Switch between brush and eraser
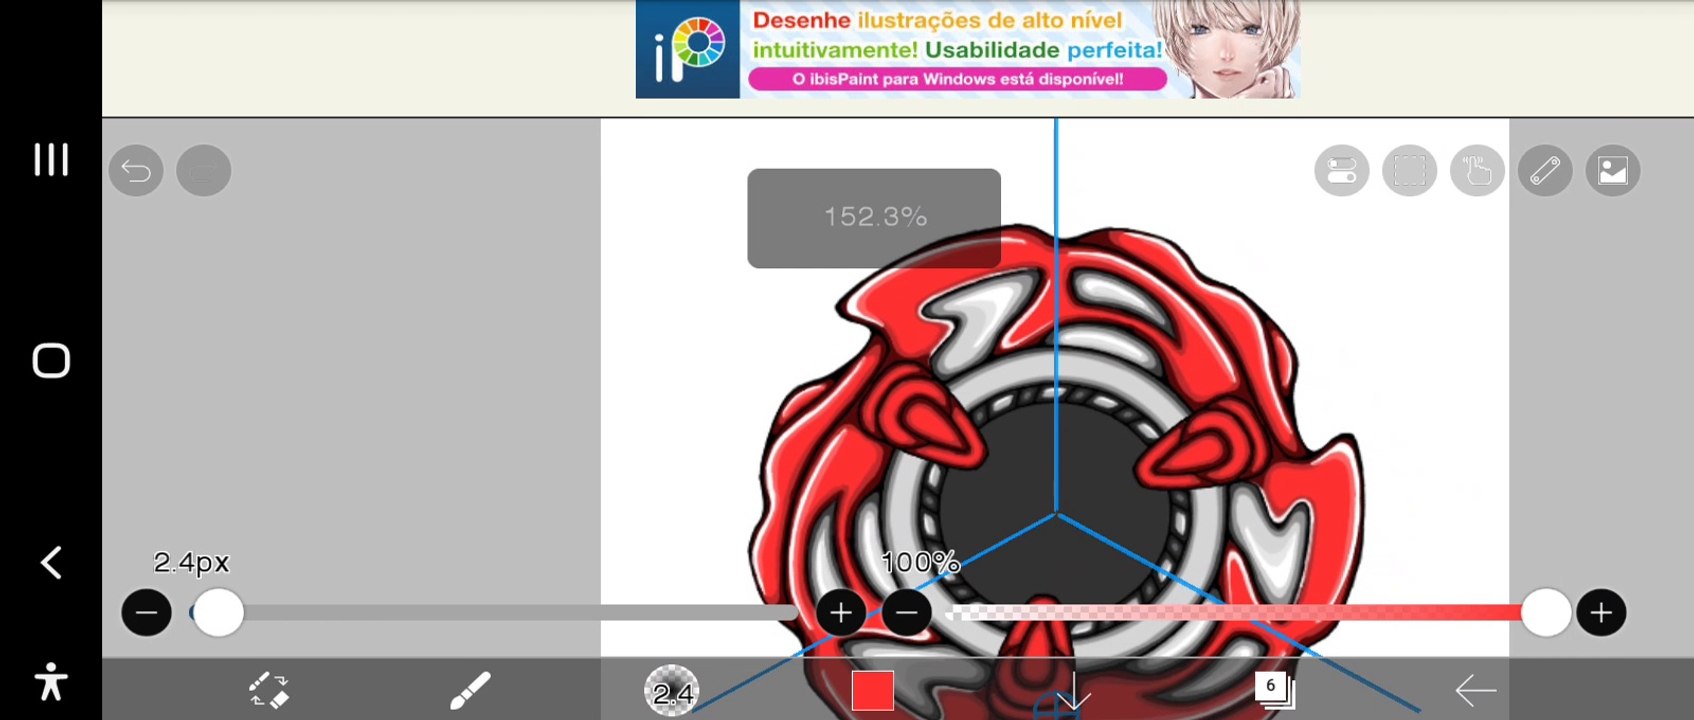 click(269, 690)
